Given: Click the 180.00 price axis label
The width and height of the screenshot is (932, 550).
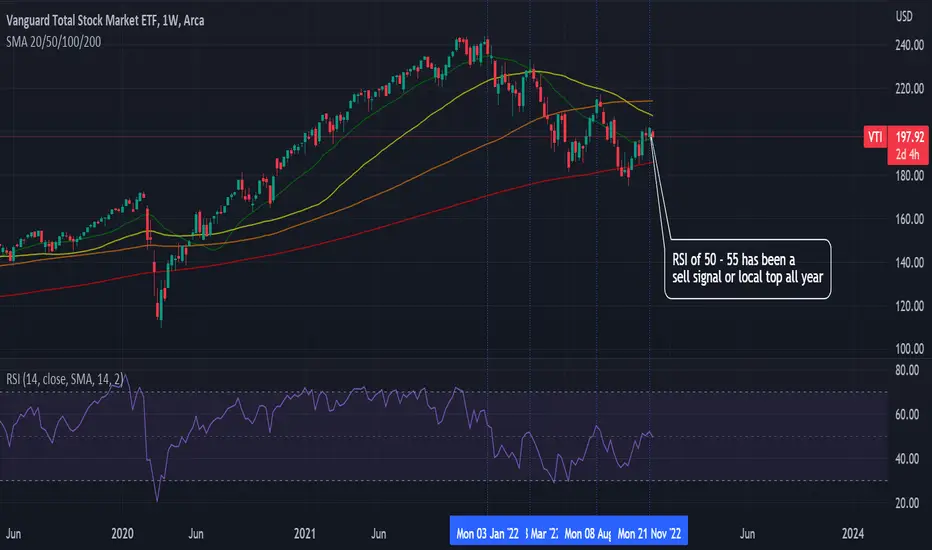Looking at the screenshot, I should coord(909,175).
